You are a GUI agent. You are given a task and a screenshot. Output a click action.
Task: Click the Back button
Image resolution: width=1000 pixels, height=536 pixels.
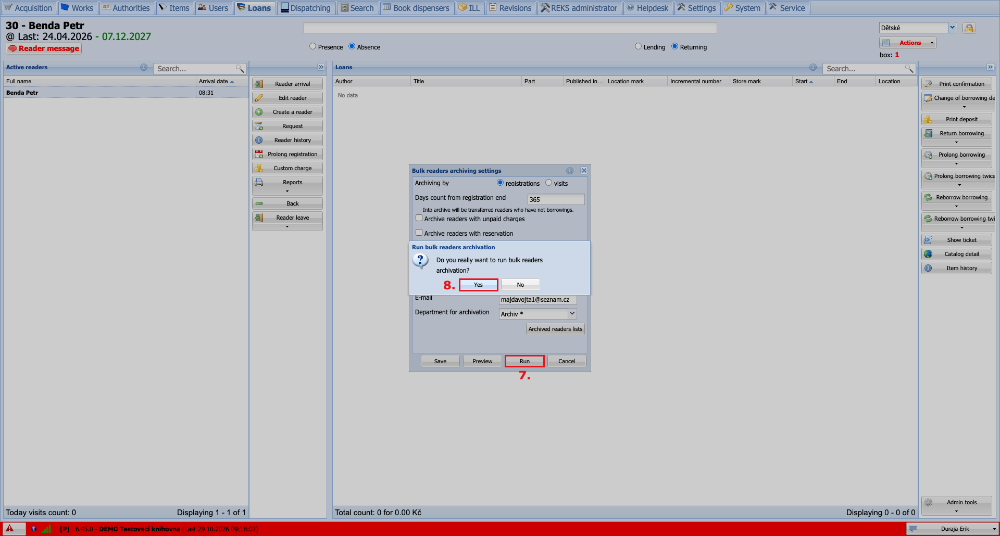tap(287, 204)
